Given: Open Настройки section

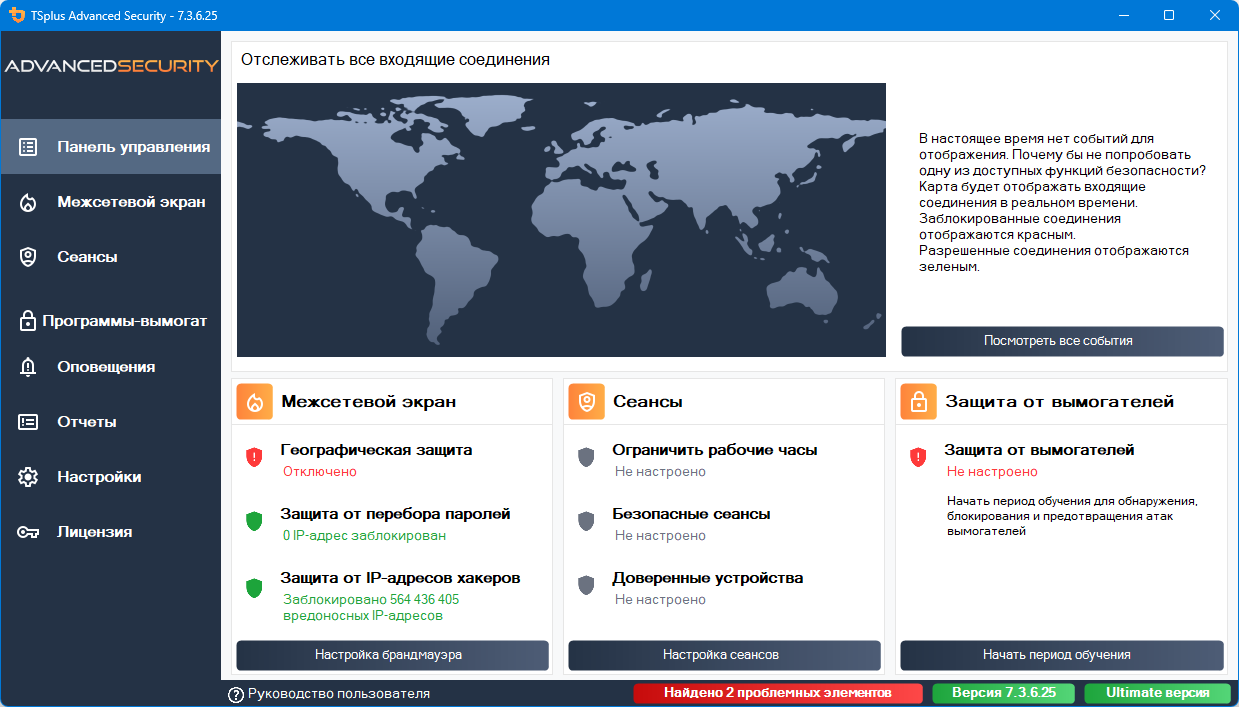Looking at the screenshot, I should pyautogui.click(x=110, y=477).
